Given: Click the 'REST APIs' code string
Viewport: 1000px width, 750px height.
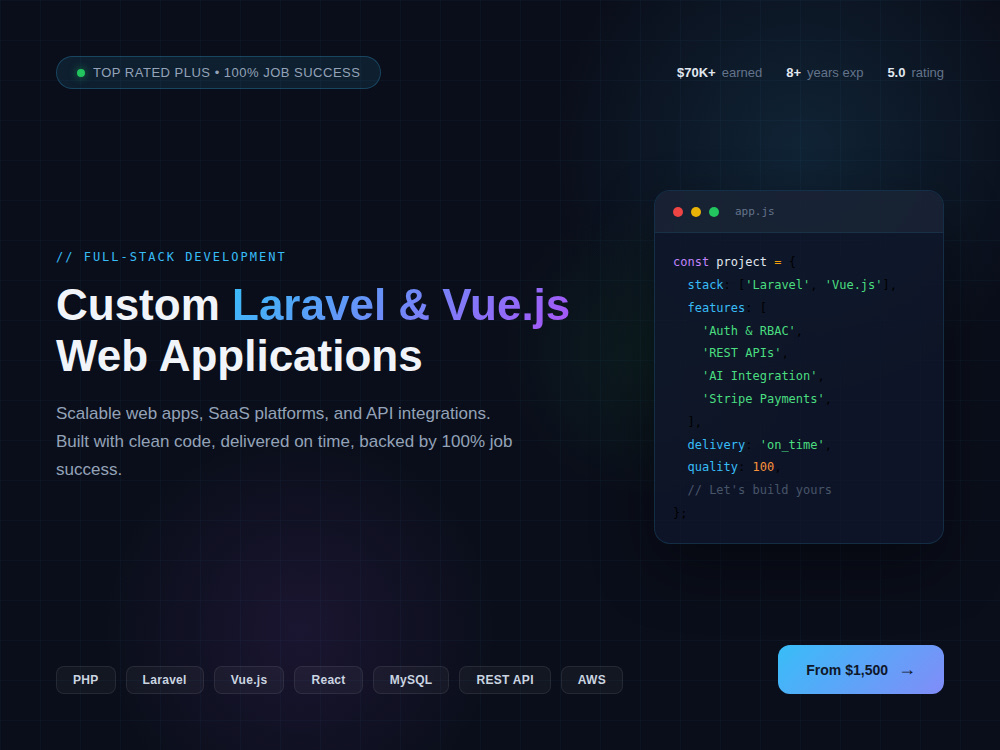Looking at the screenshot, I should pyautogui.click(x=742, y=353).
